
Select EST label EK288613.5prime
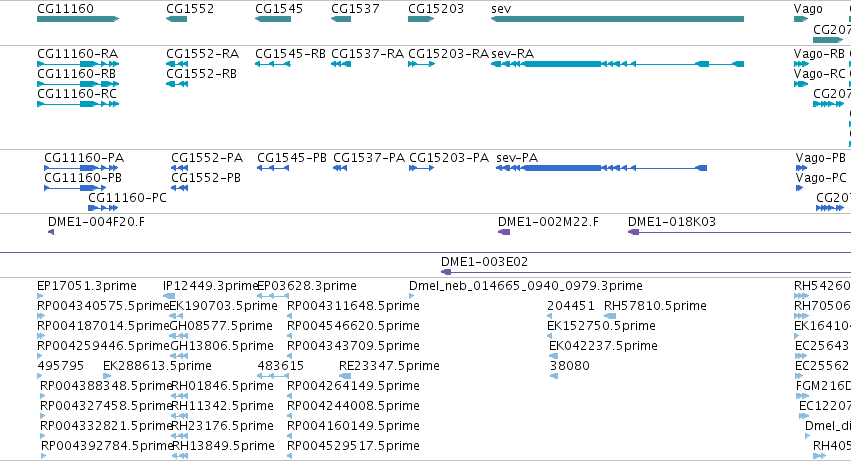157,367
